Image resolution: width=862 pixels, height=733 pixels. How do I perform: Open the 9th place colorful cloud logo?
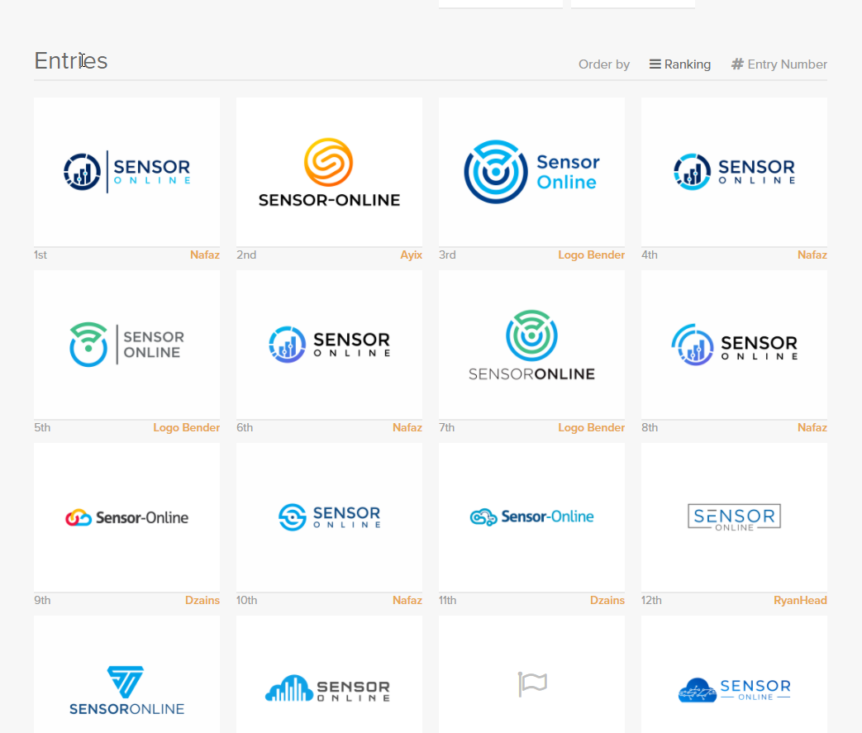pyautogui.click(x=126, y=517)
